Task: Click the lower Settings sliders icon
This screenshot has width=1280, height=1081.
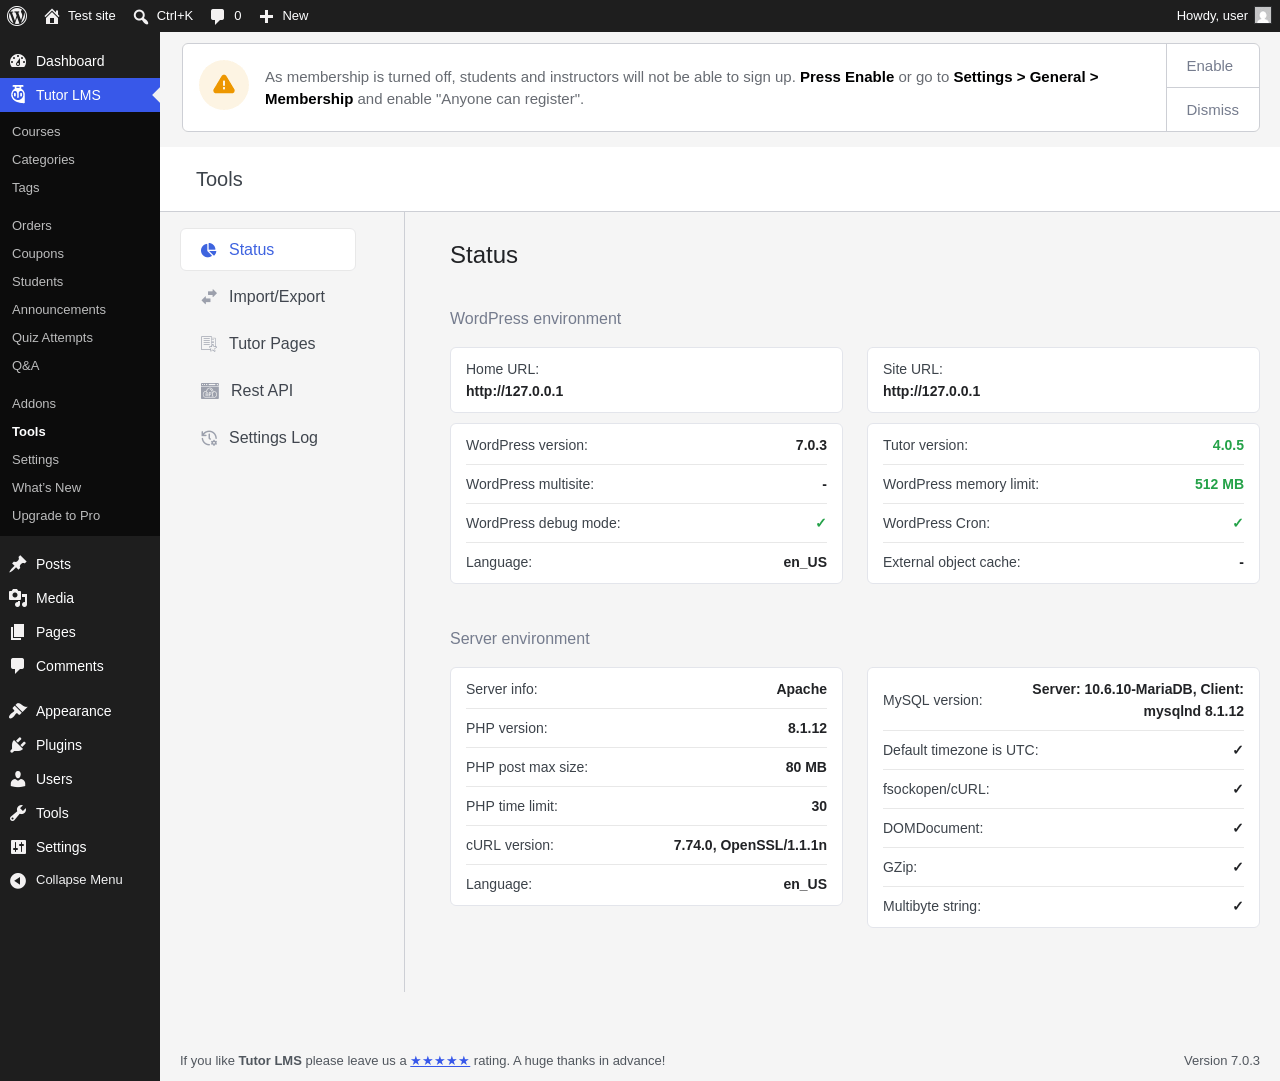Action: click(x=18, y=847)
